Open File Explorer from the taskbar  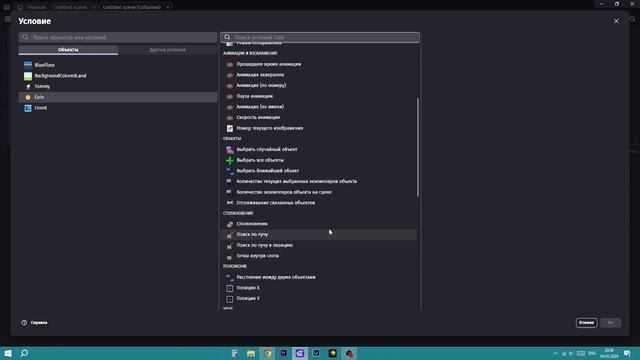pyautogui.click(x=251, y=353)
